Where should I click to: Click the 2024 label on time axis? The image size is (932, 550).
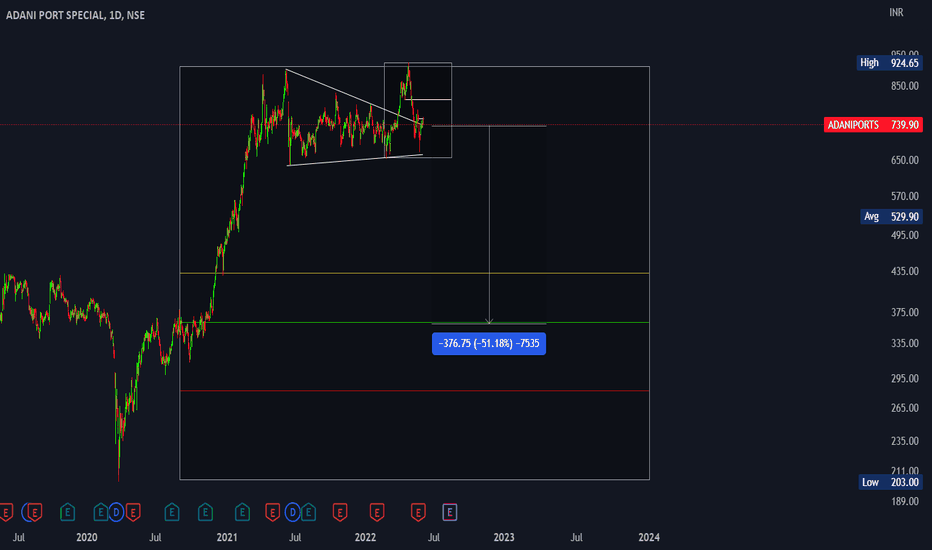(x=649, y=538)
